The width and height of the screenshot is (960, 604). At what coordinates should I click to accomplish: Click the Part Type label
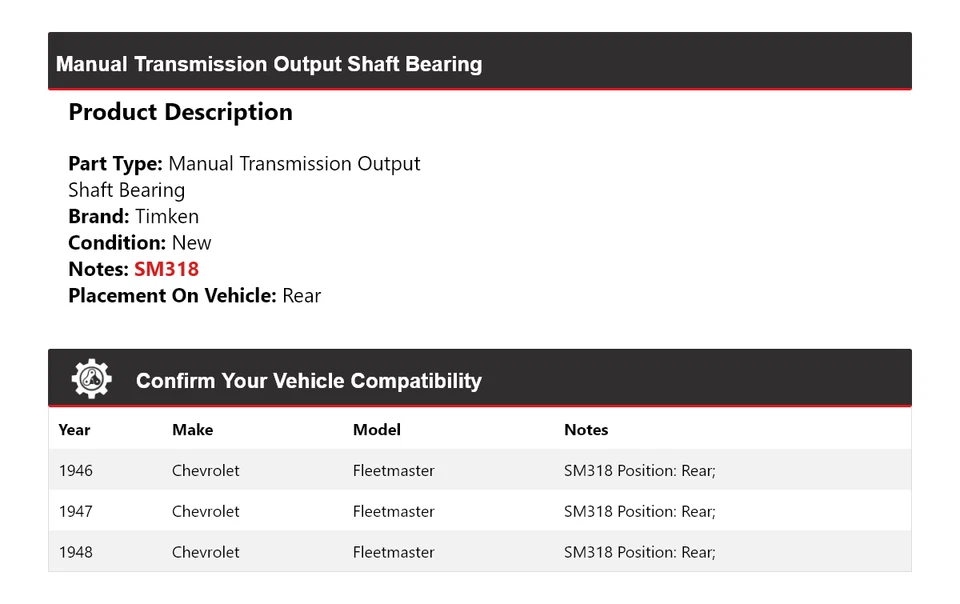115,164
